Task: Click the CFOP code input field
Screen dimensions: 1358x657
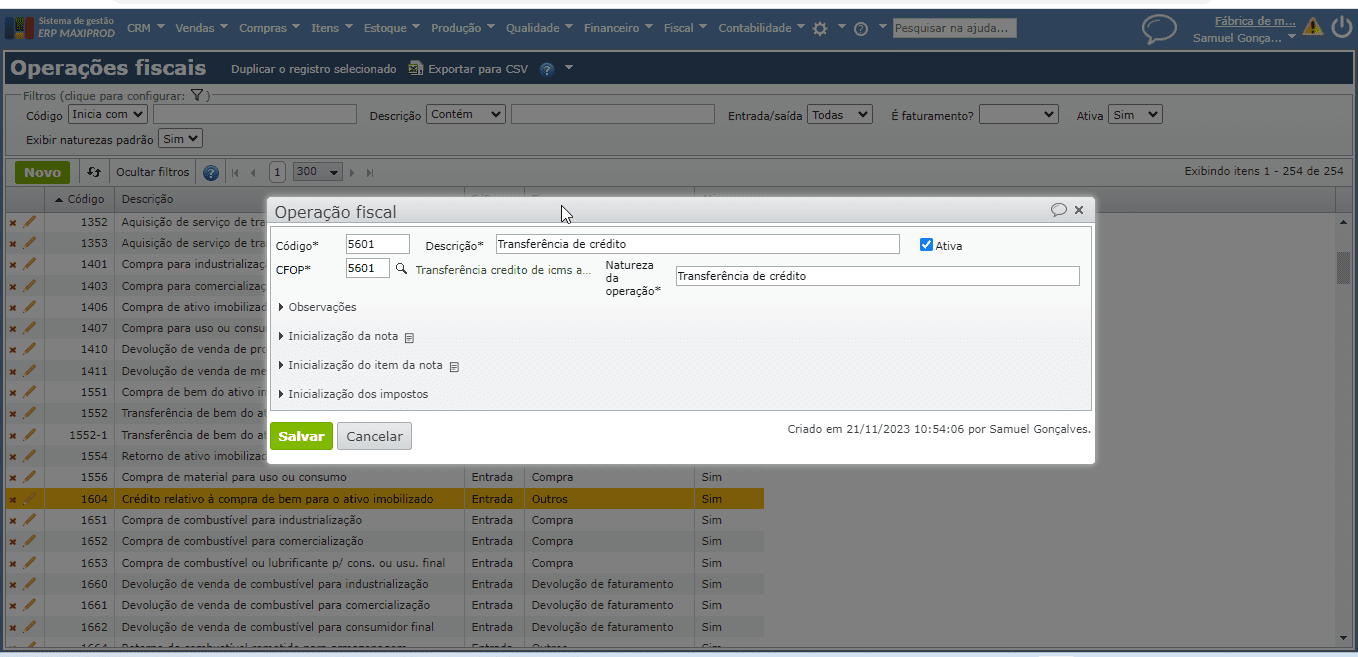Action: [x=368, y=268]
